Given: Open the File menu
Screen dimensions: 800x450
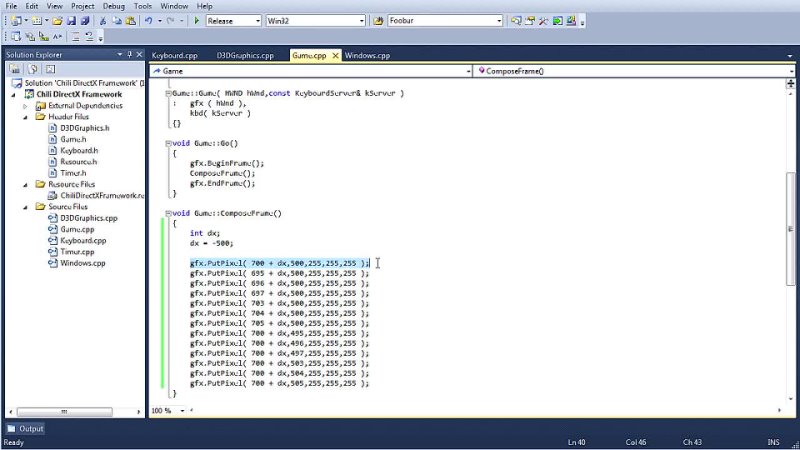Looking at the screenshot, I should coord(11,6).
